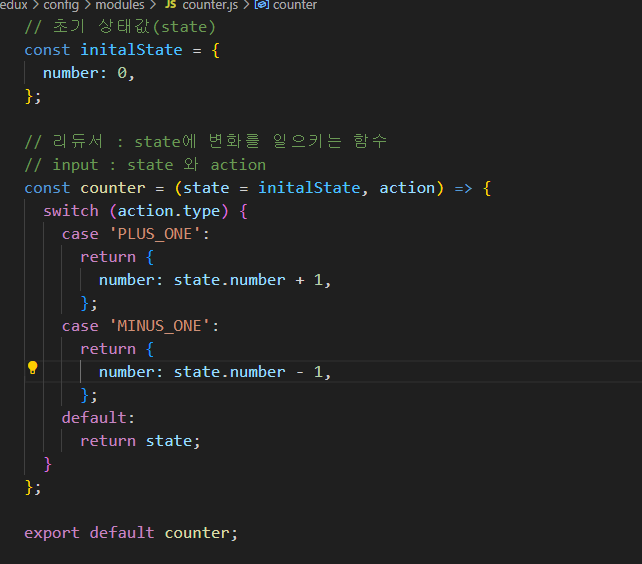
Task: Click the counter symbol icon in breadcrumb
Action: tap(262, 5)
